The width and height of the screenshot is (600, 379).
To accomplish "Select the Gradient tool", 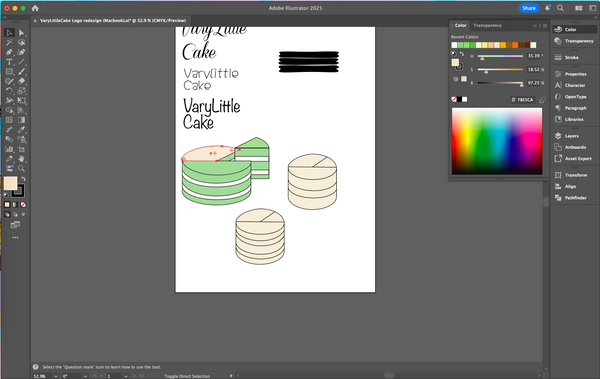I will click(21, 120).
